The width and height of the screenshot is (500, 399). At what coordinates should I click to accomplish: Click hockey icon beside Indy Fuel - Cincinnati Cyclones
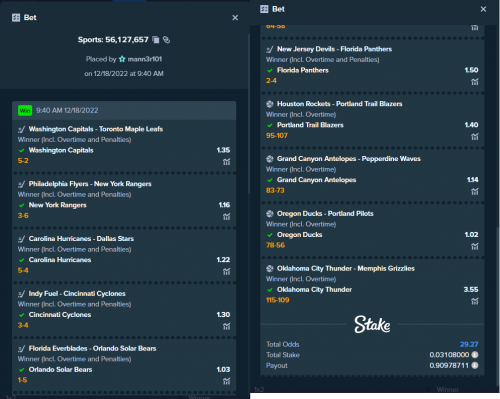pyautogui.click(x=22, y=294)
